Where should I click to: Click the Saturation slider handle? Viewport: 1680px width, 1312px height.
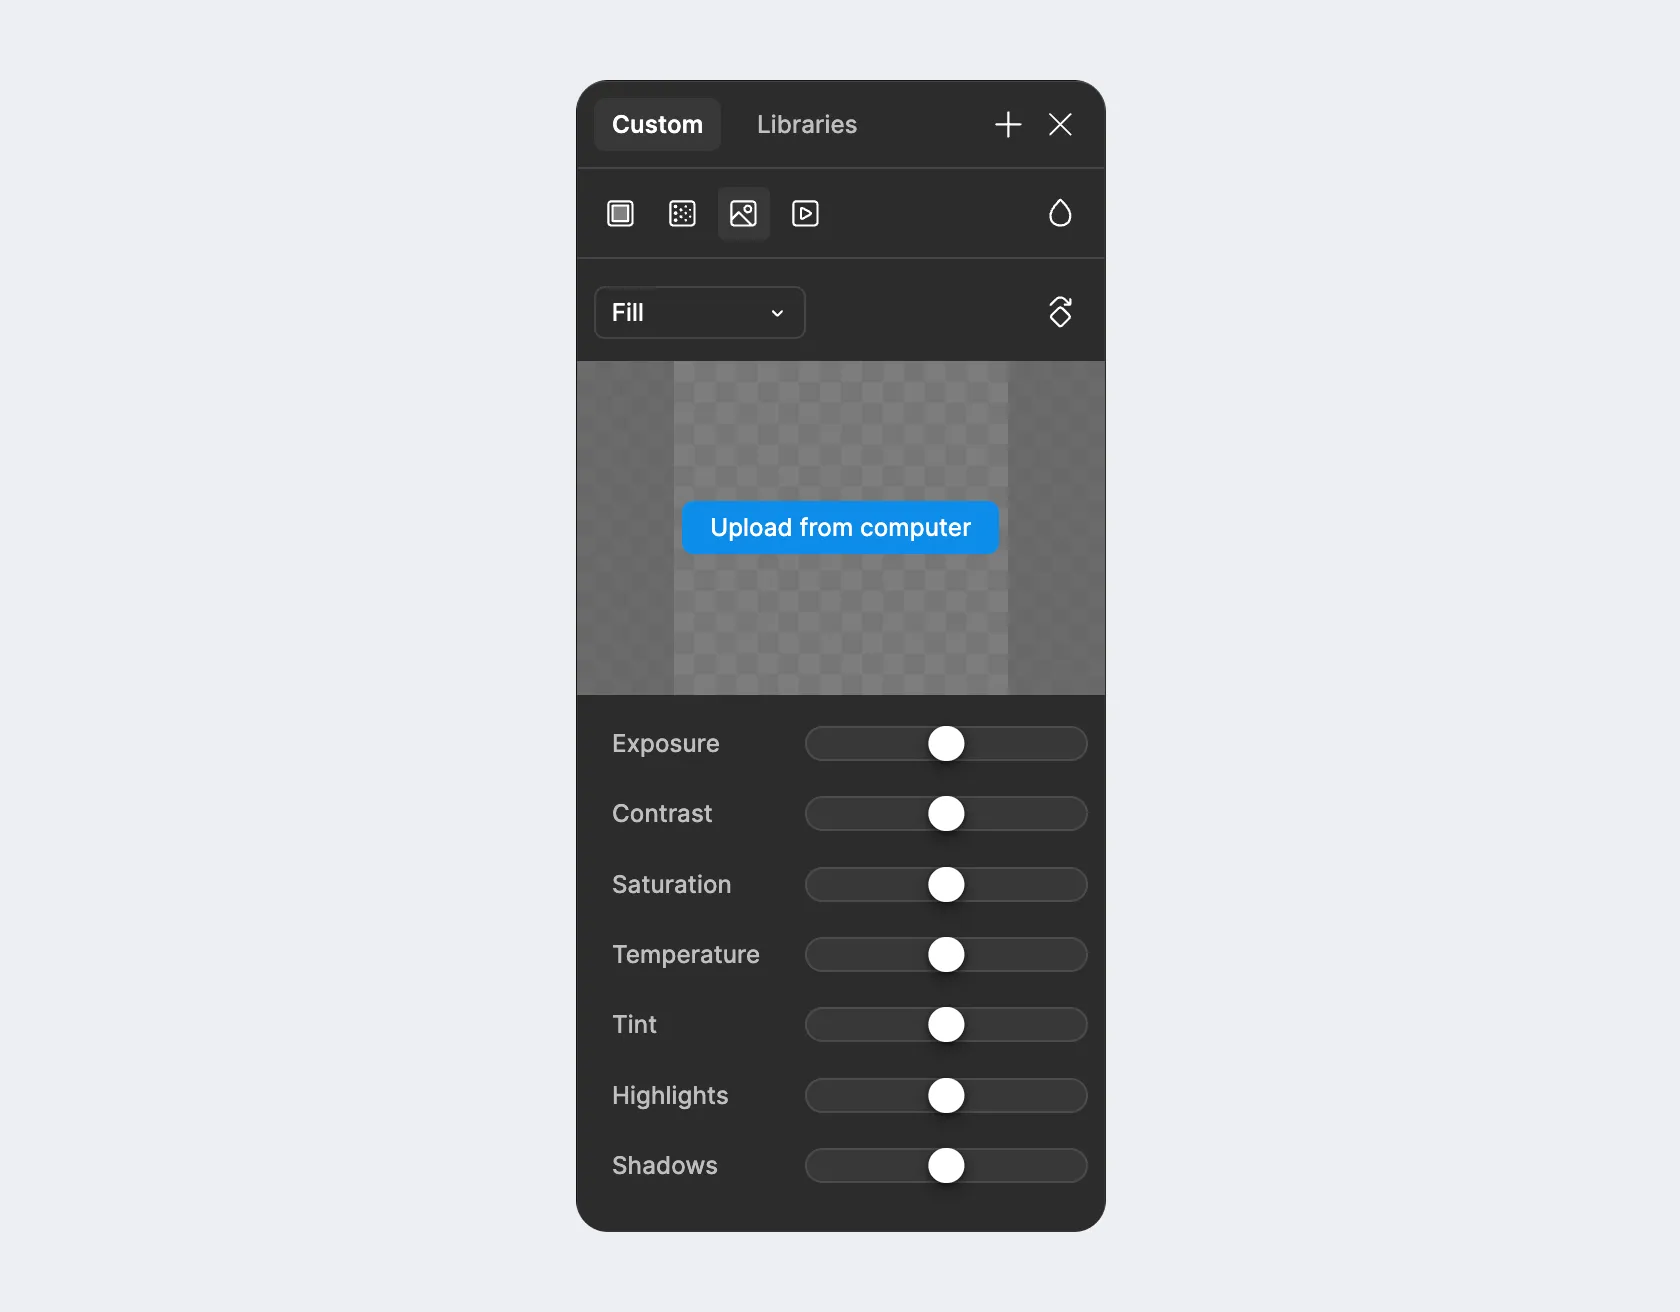coord(946,884)
